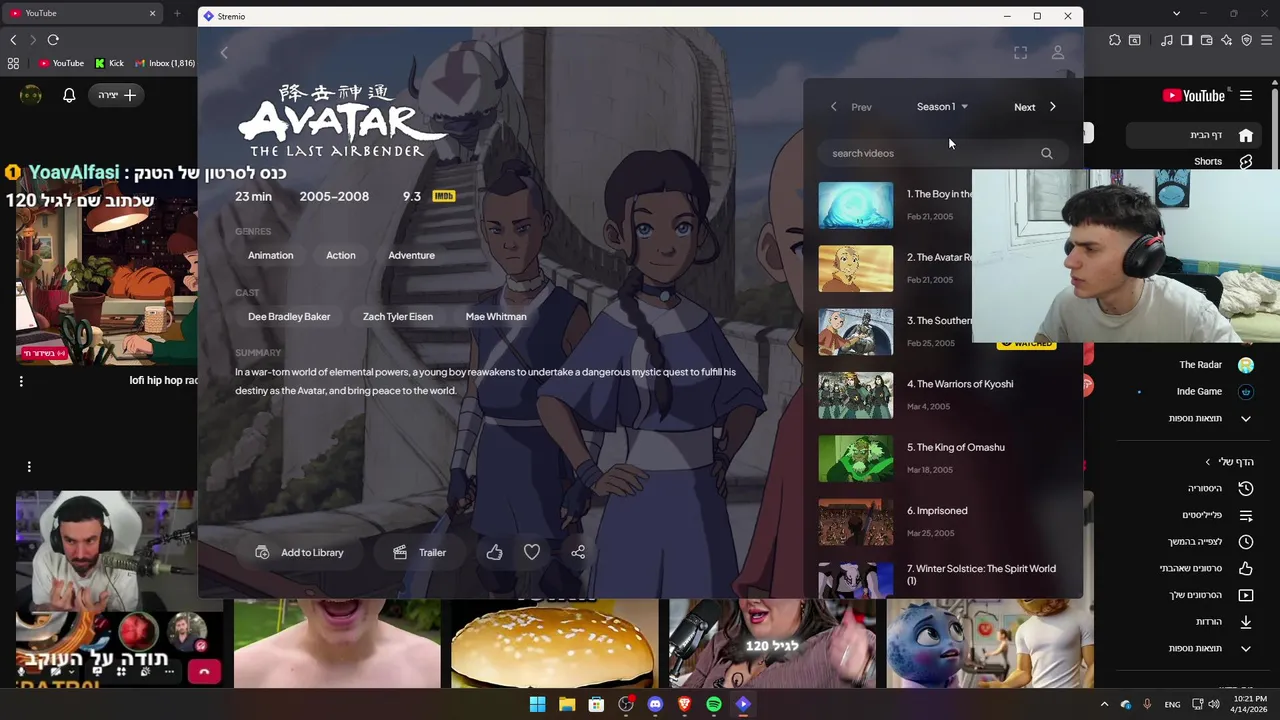
Task: Click Add to Library button
Action: click(x=299, y=552)
